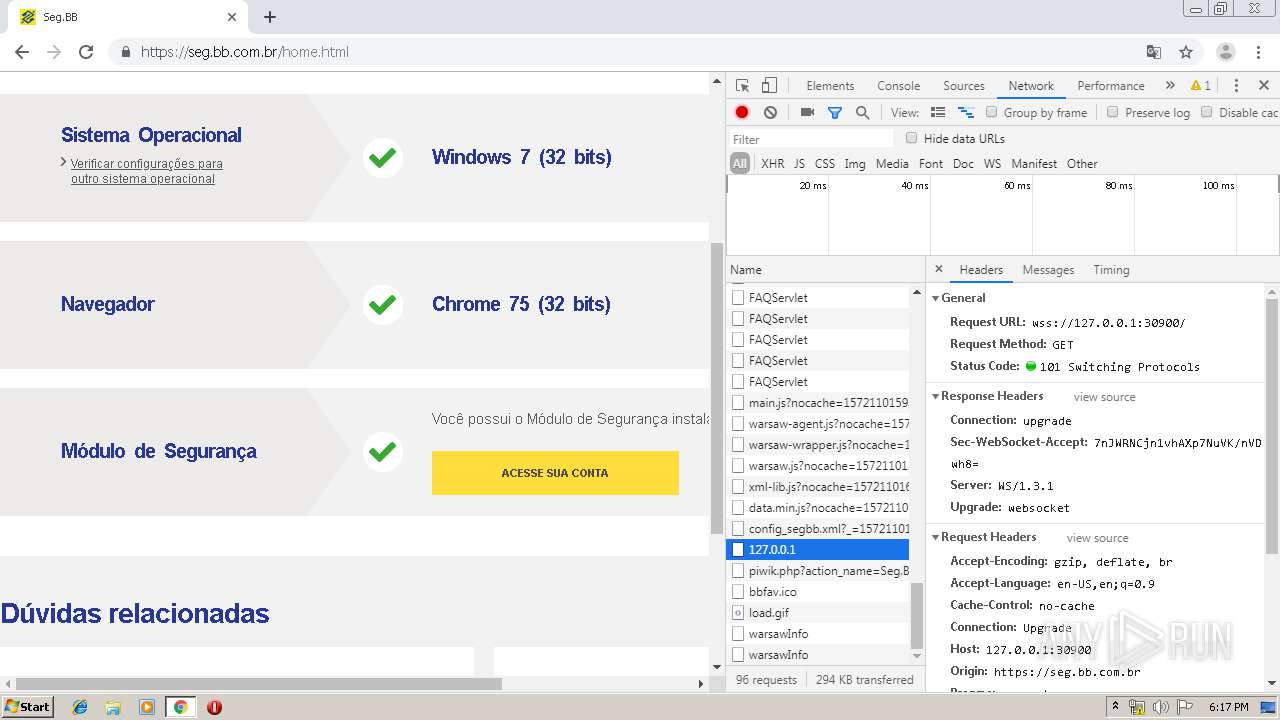Open Chrome main menu
The width and height of the screenshot is (1280, 720).
click(x=1259, y=52)
